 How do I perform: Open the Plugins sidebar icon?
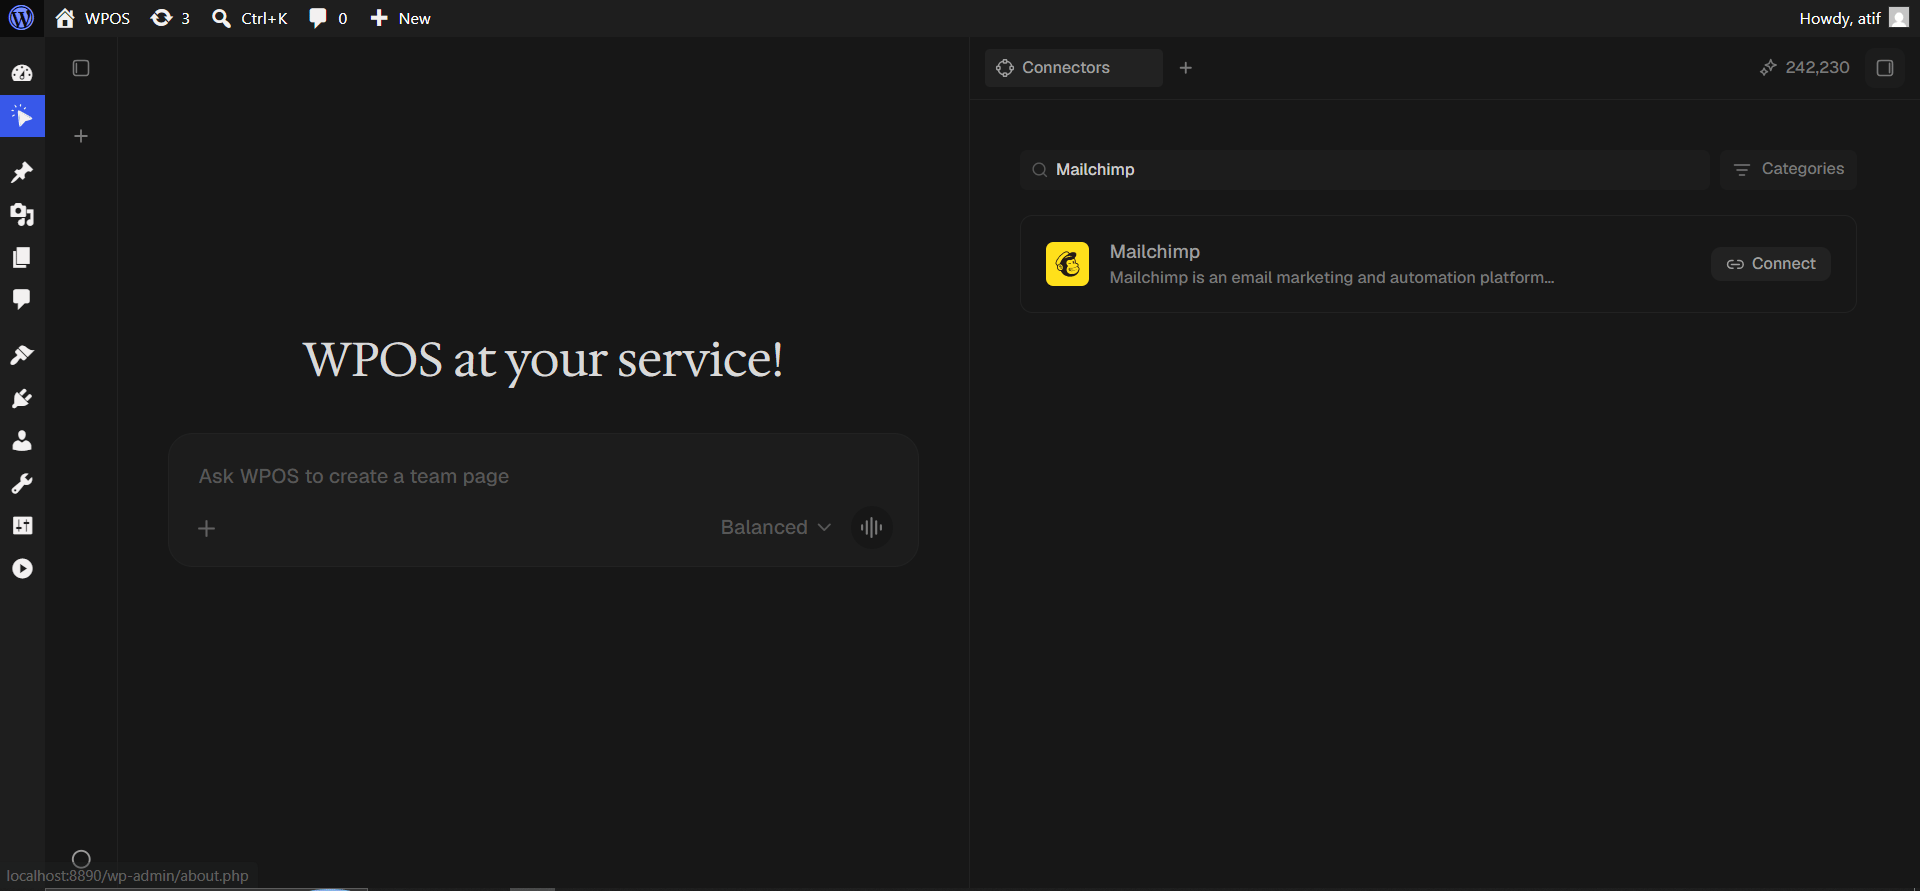click(x=22, y=398)
